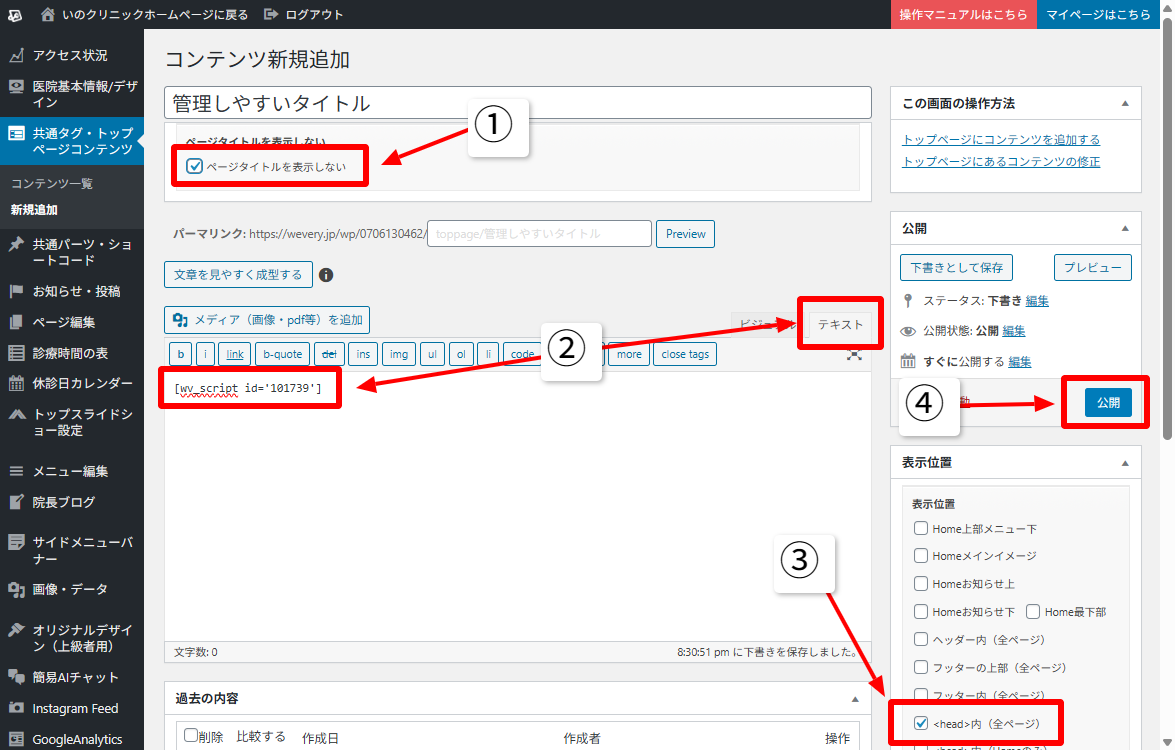Click the 簡易AIチャット chat icon
The width and height of the screenshot is (1175, 750).
pyautogui.click(x=16, y=677)
